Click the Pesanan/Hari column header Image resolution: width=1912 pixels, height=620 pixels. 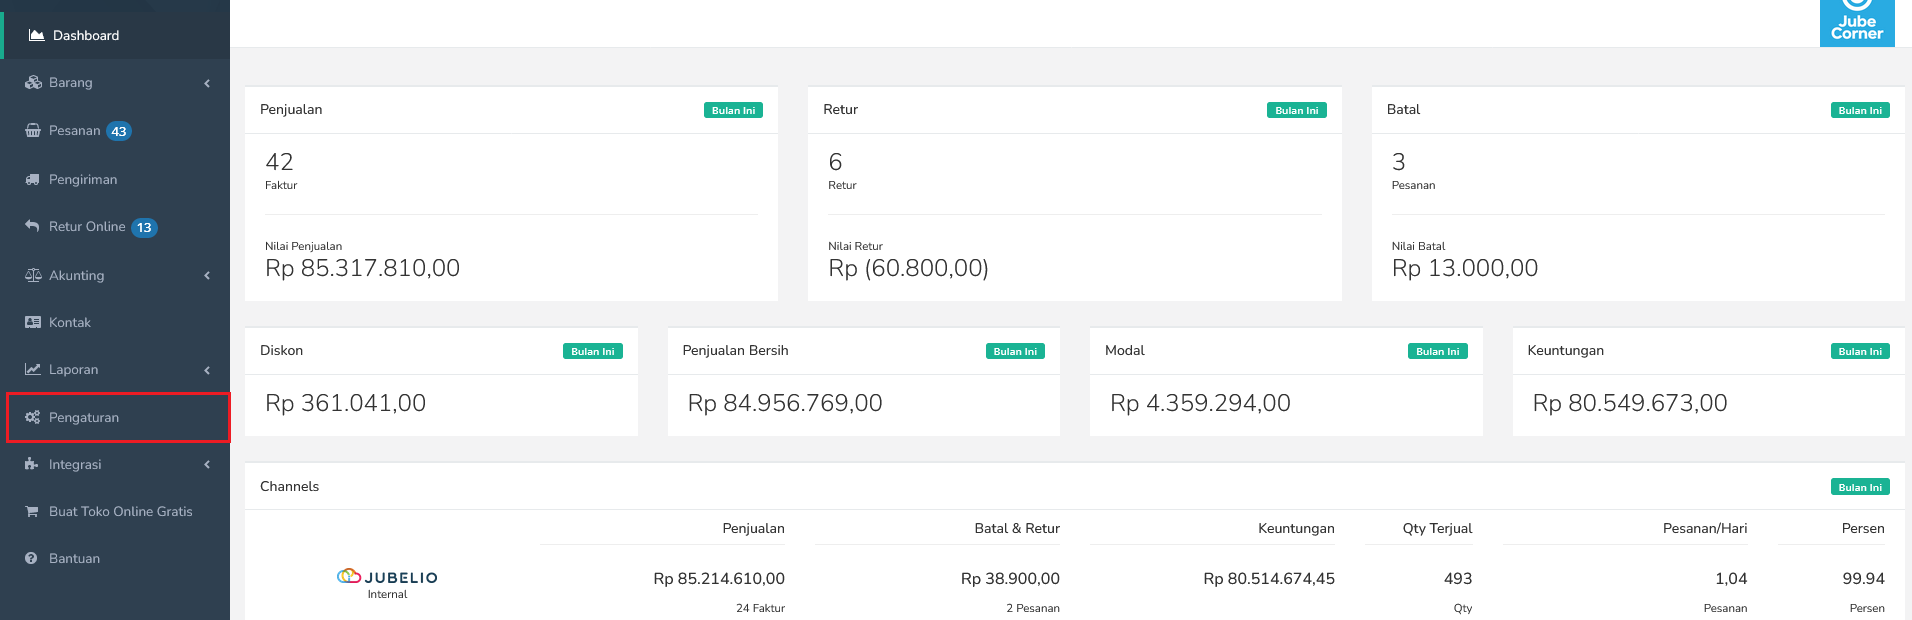point(1705,528)
